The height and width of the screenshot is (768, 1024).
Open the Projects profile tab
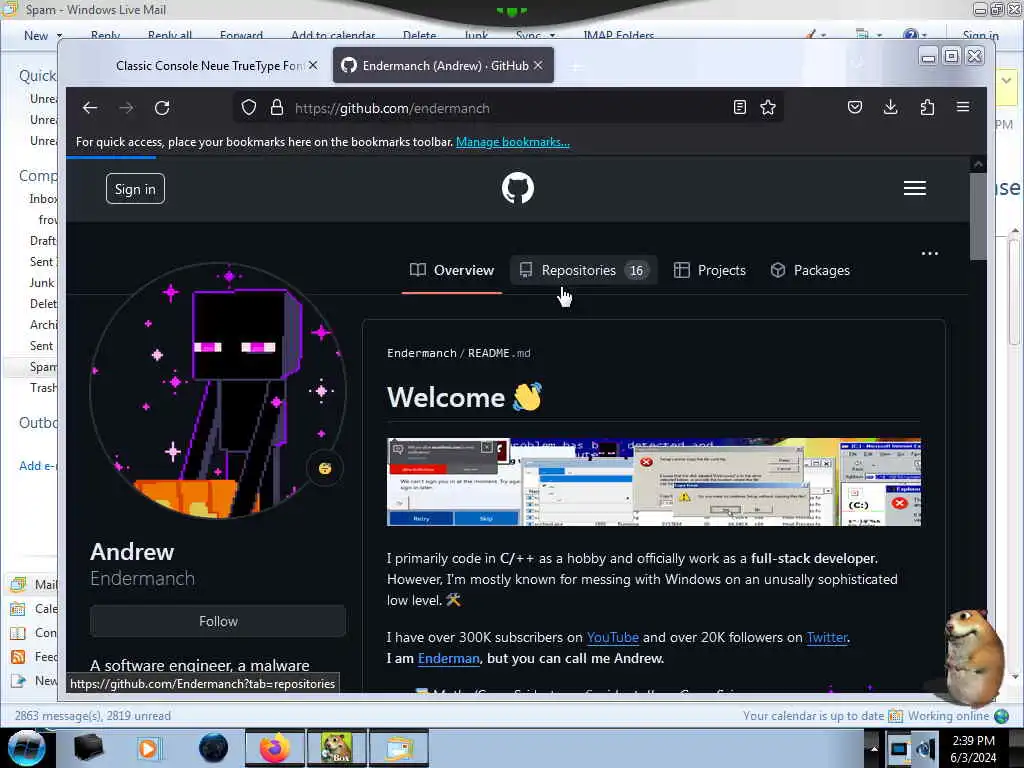coord(710,270)
